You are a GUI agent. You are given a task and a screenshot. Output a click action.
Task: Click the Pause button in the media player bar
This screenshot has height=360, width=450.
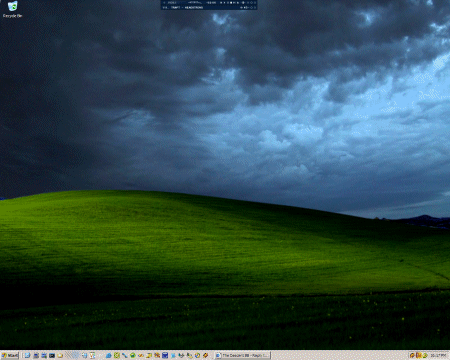click(x=228, y=3)
